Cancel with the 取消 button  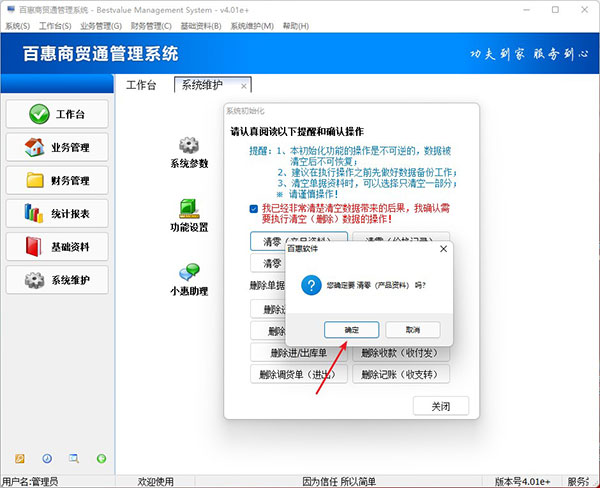click(413, 330)
